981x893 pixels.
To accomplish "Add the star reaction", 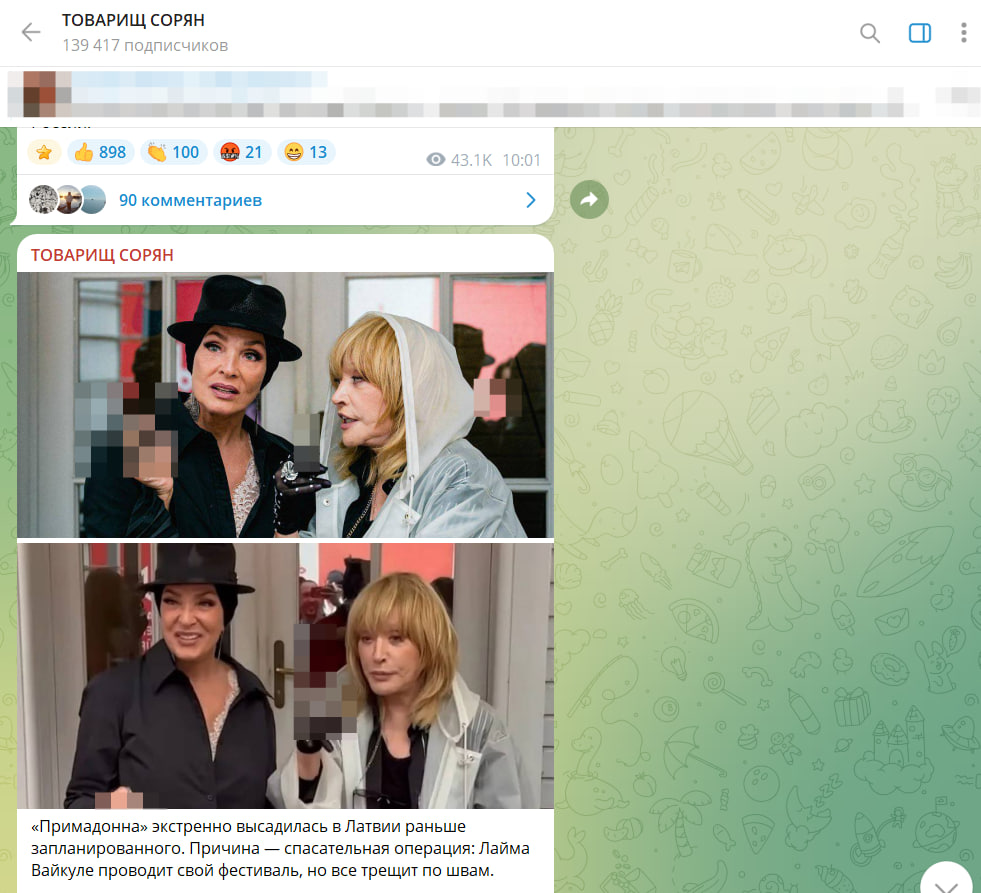I will 44,152.
